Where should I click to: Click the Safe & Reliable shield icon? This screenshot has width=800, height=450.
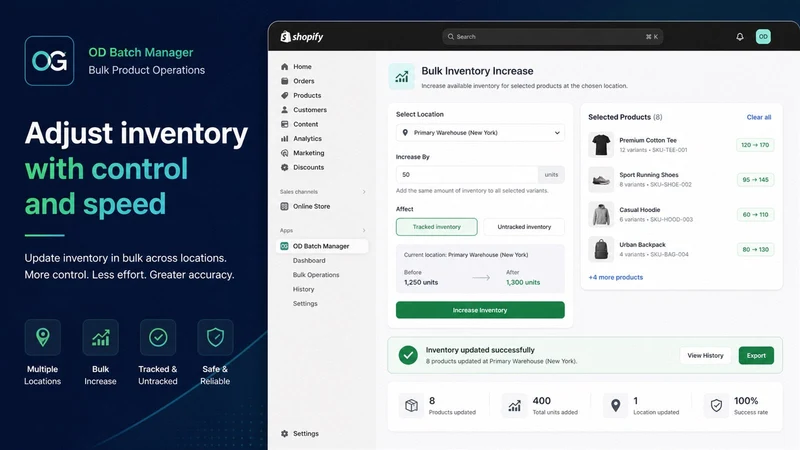(215, 337)
